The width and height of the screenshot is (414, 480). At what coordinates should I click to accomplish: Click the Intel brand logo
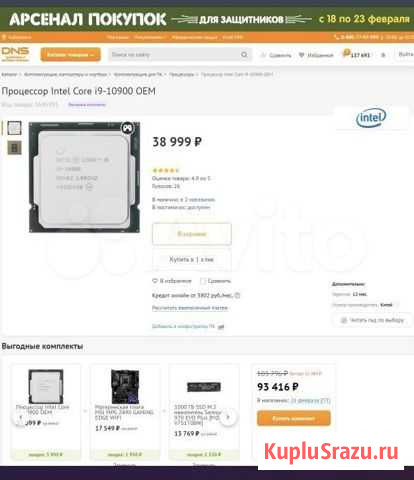click(371, 118)
